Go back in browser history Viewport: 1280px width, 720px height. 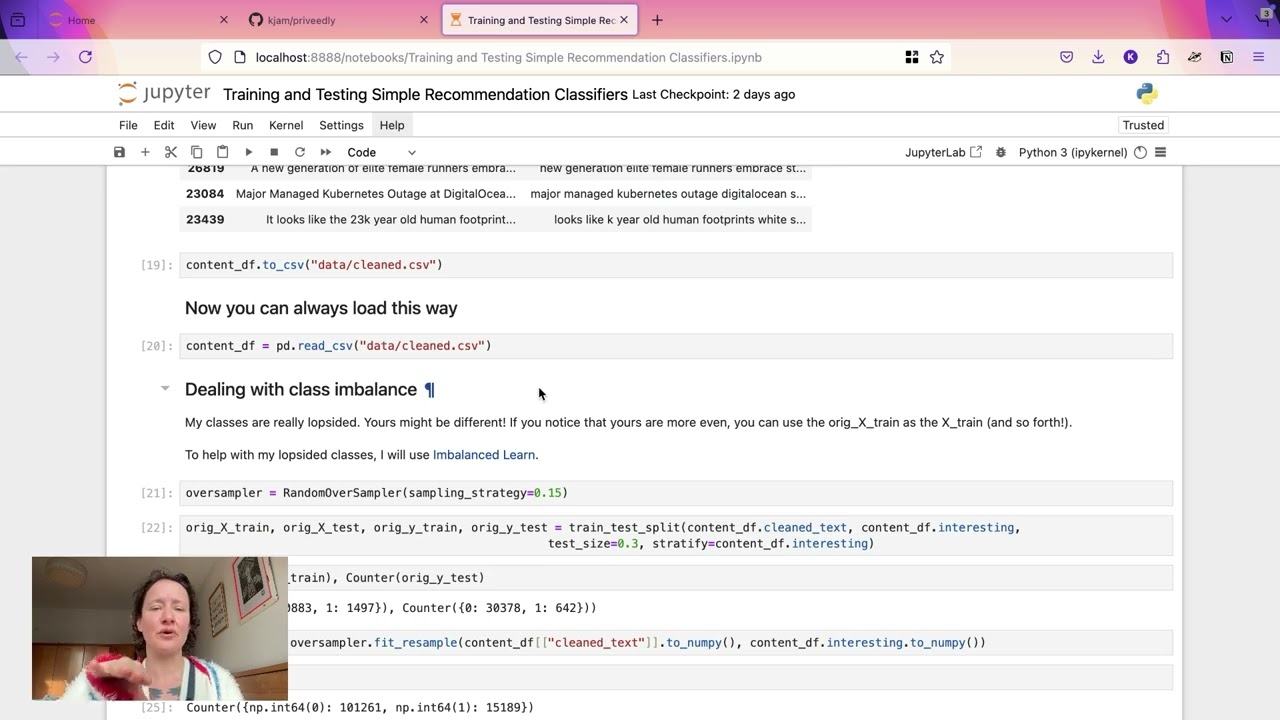click(21, 57)
